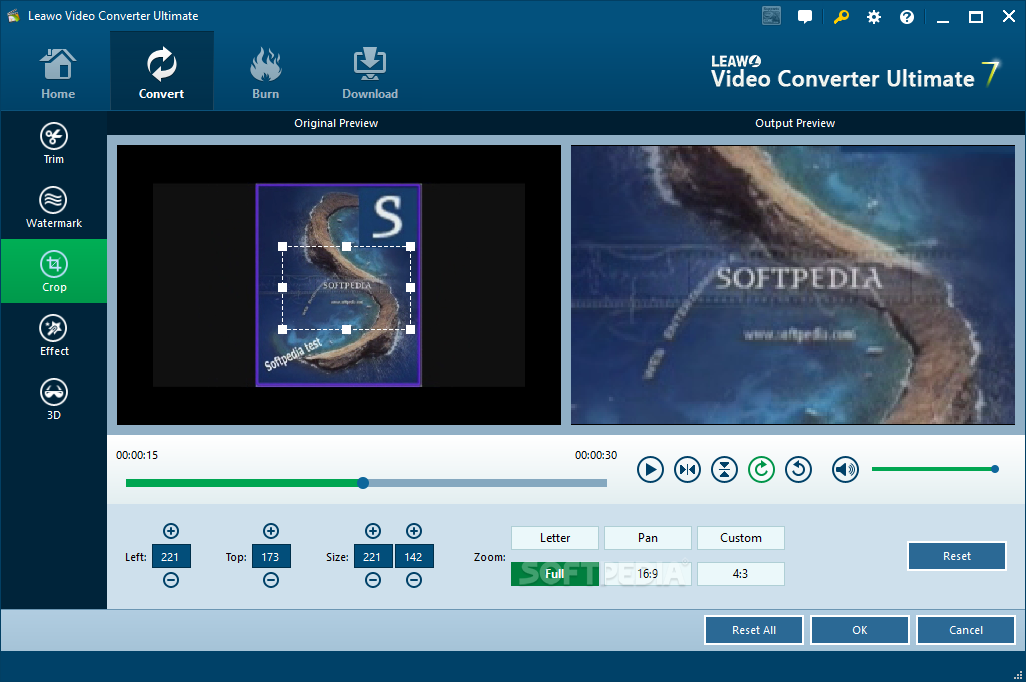Click the Top value field

pyautogui.click(x=271, y=556)
